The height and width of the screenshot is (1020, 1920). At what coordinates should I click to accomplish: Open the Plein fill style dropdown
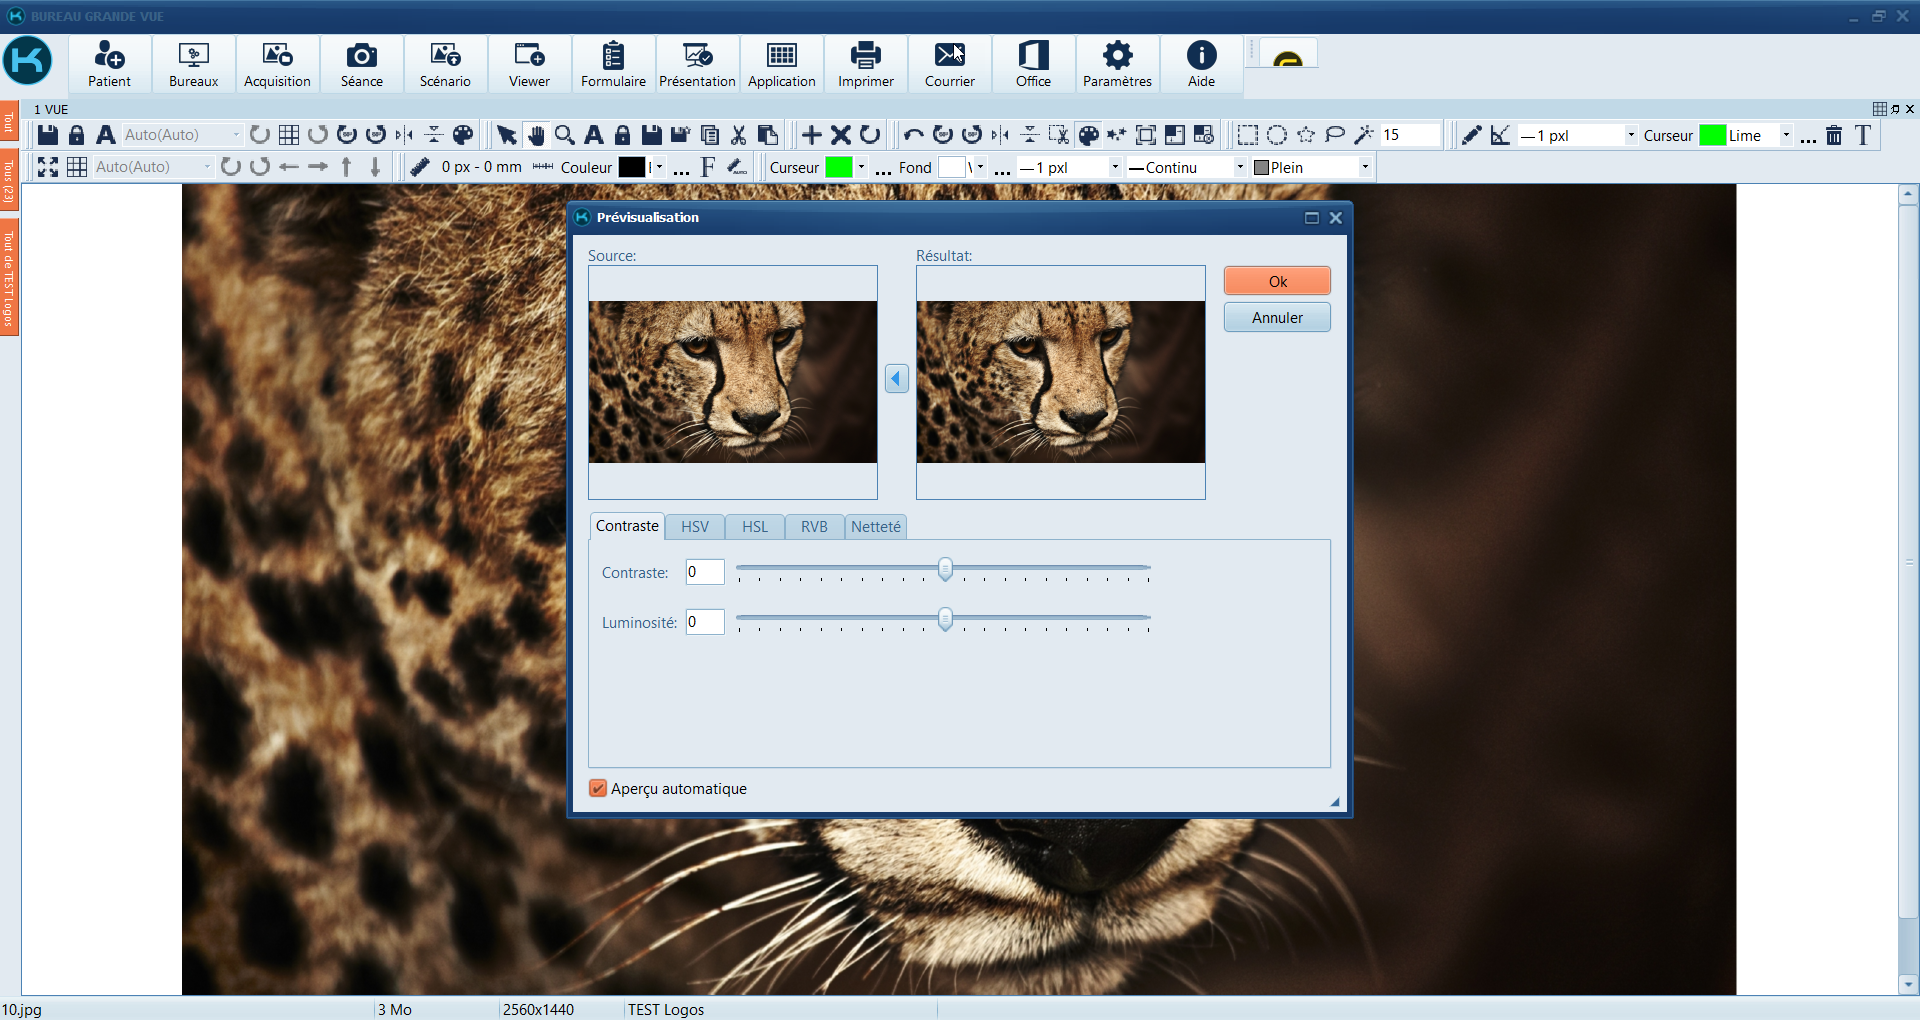tap(1364, 167)
